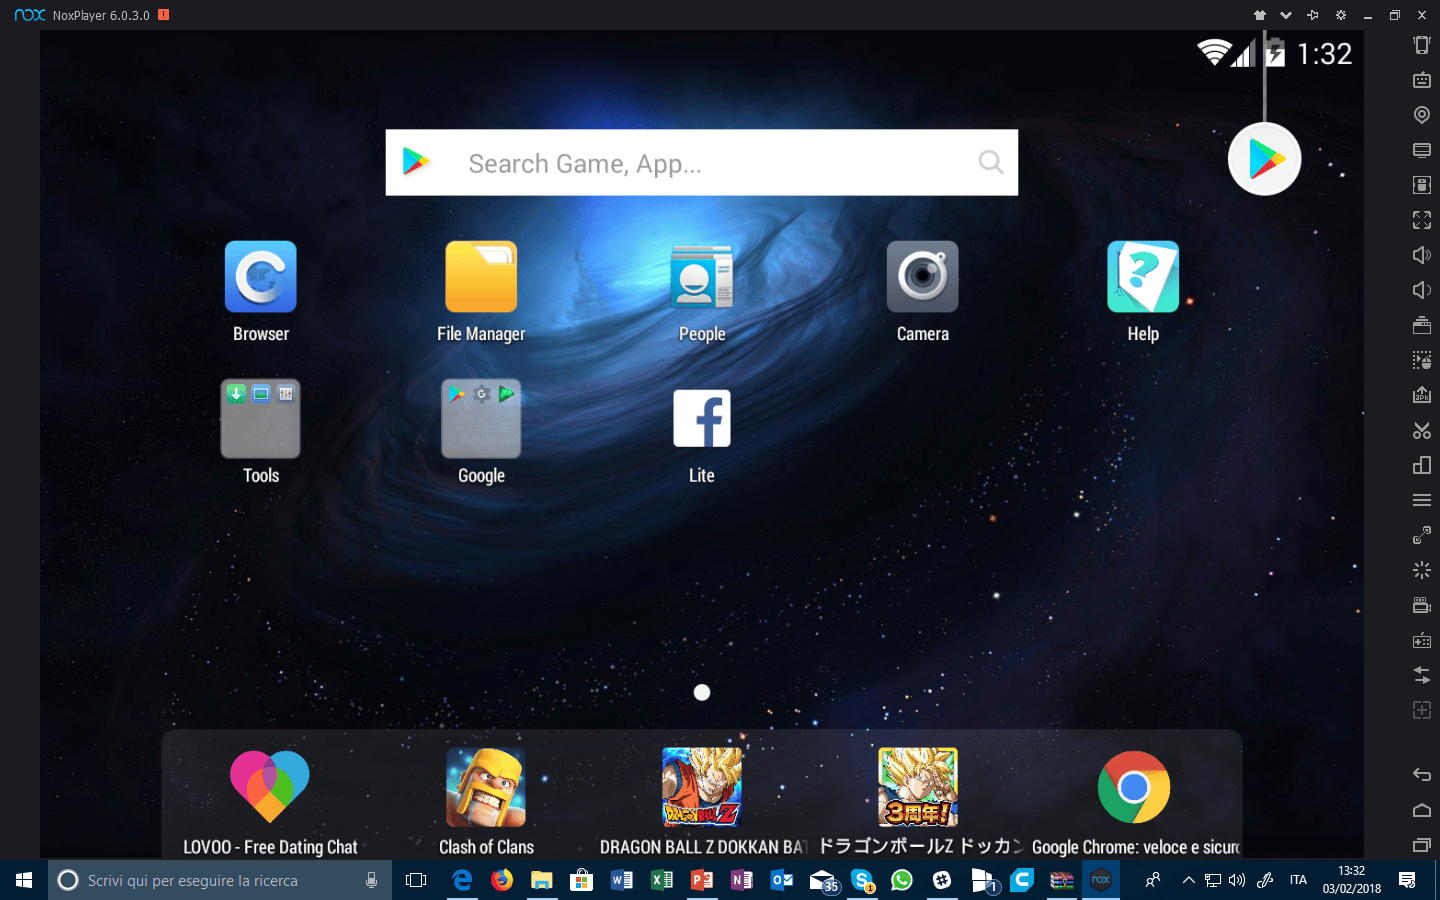
Task: Click the magnifier icon in search bar
Action: 990,162
